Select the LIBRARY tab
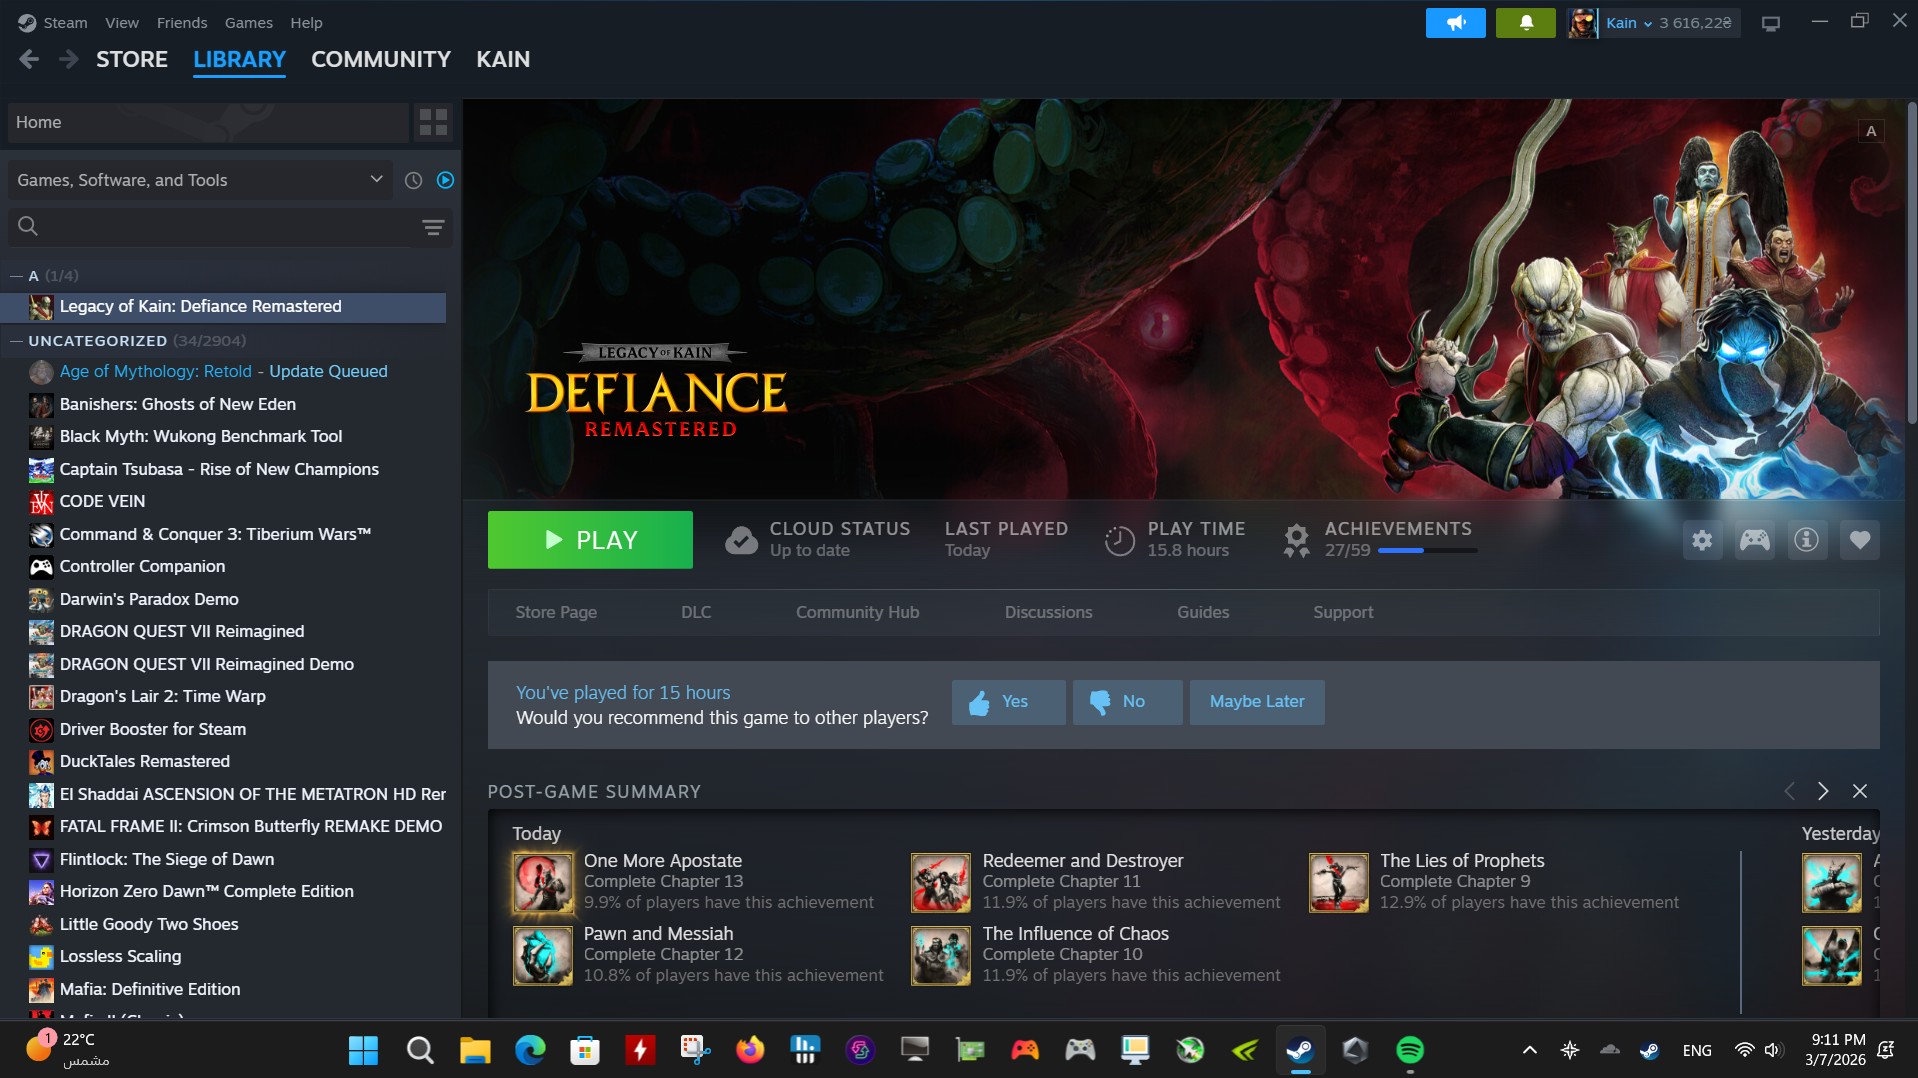1918x1078 pixels. (239, 60)
